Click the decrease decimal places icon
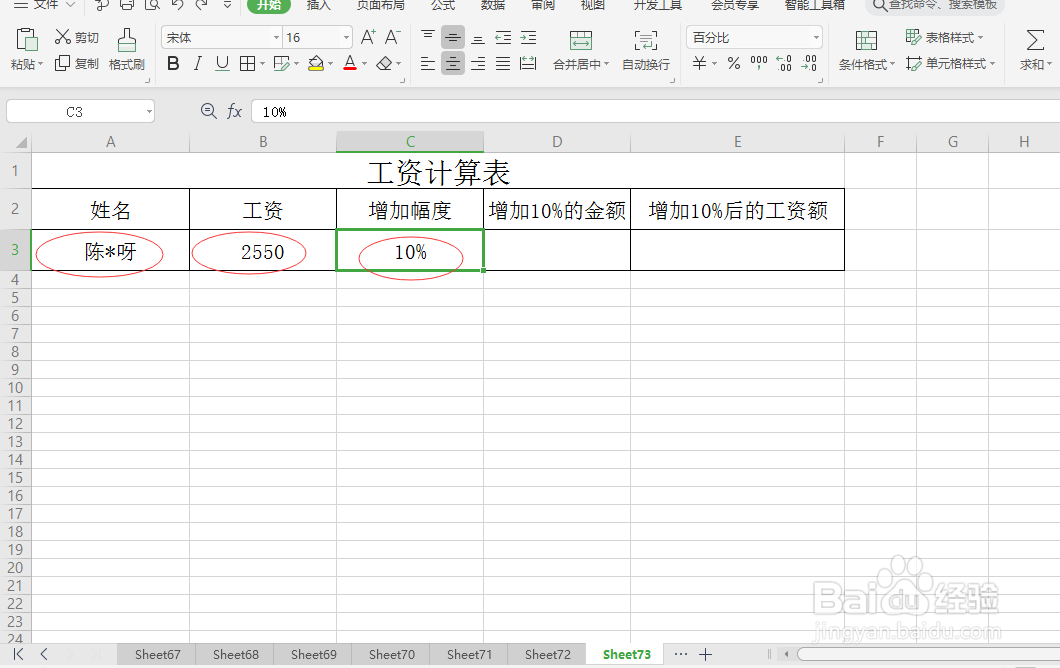1060x668 pixels. 809,64
